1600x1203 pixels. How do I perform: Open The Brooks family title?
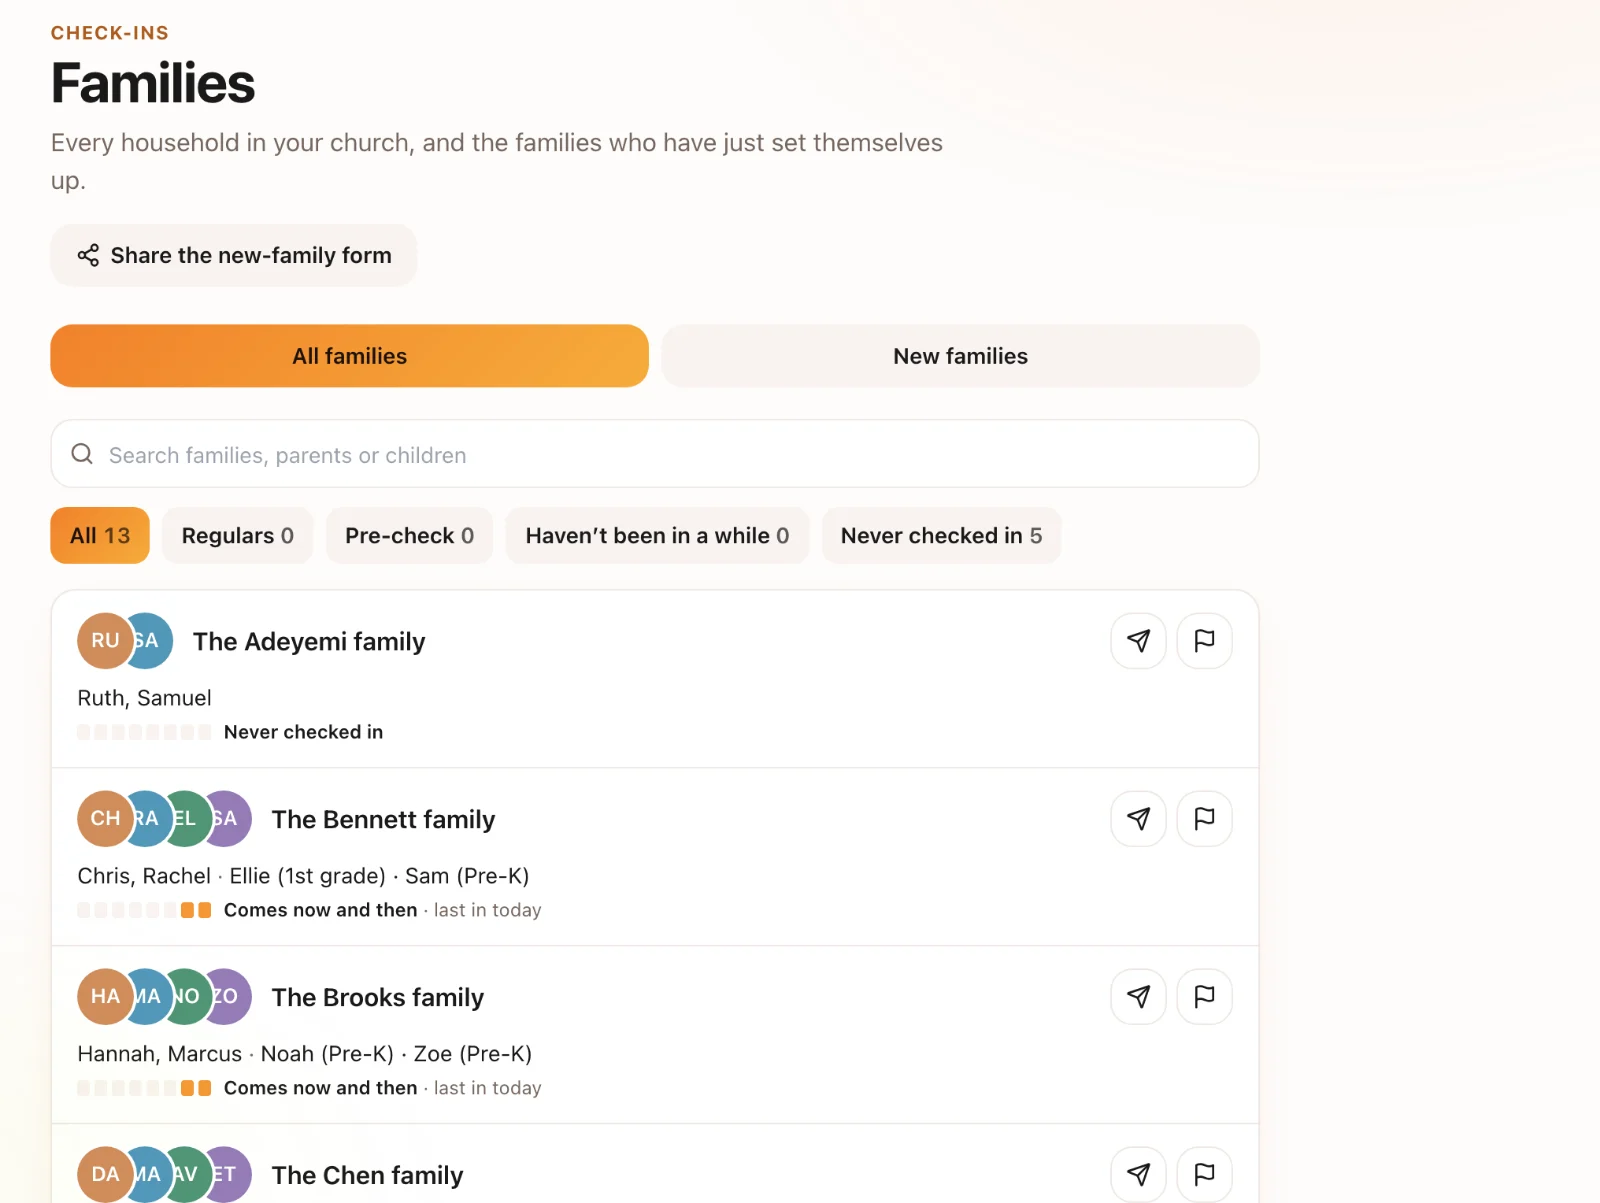click(x=378, y=998)
